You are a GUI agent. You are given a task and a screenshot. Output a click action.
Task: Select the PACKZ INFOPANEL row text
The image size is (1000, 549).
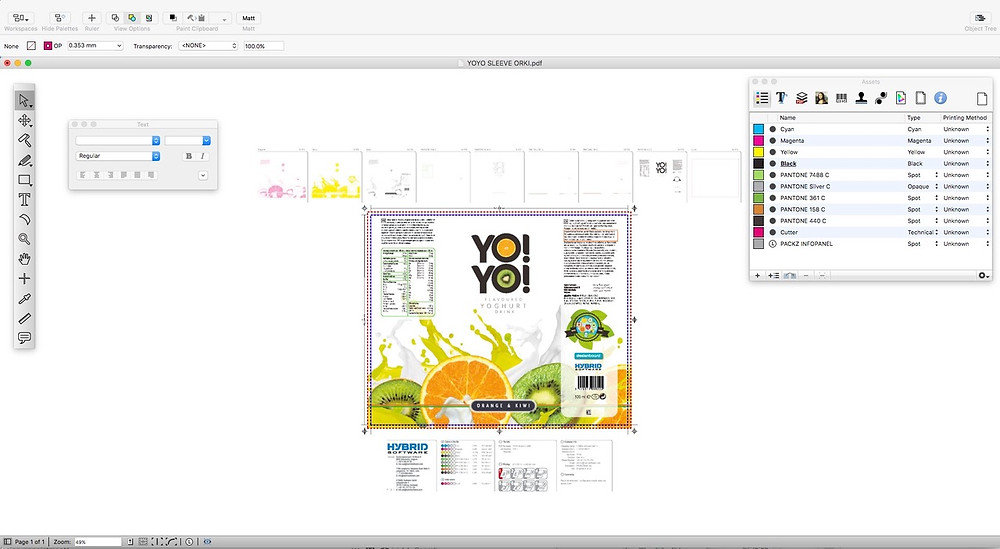tap(806, 244)
